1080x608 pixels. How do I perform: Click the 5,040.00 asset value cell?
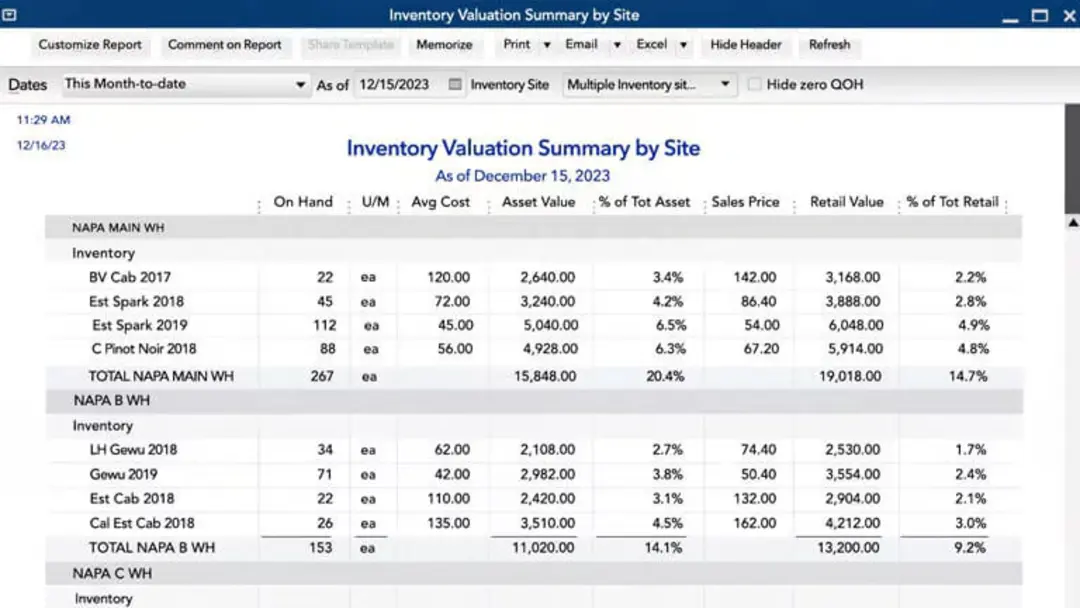[x=550, y=325]
